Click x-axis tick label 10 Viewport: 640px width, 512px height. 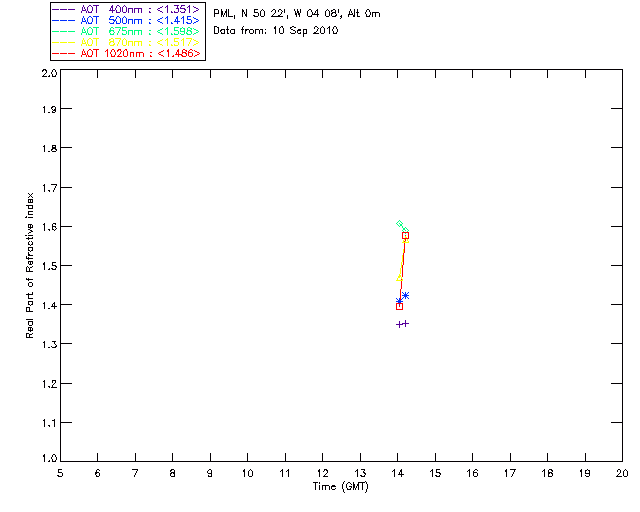248,473
